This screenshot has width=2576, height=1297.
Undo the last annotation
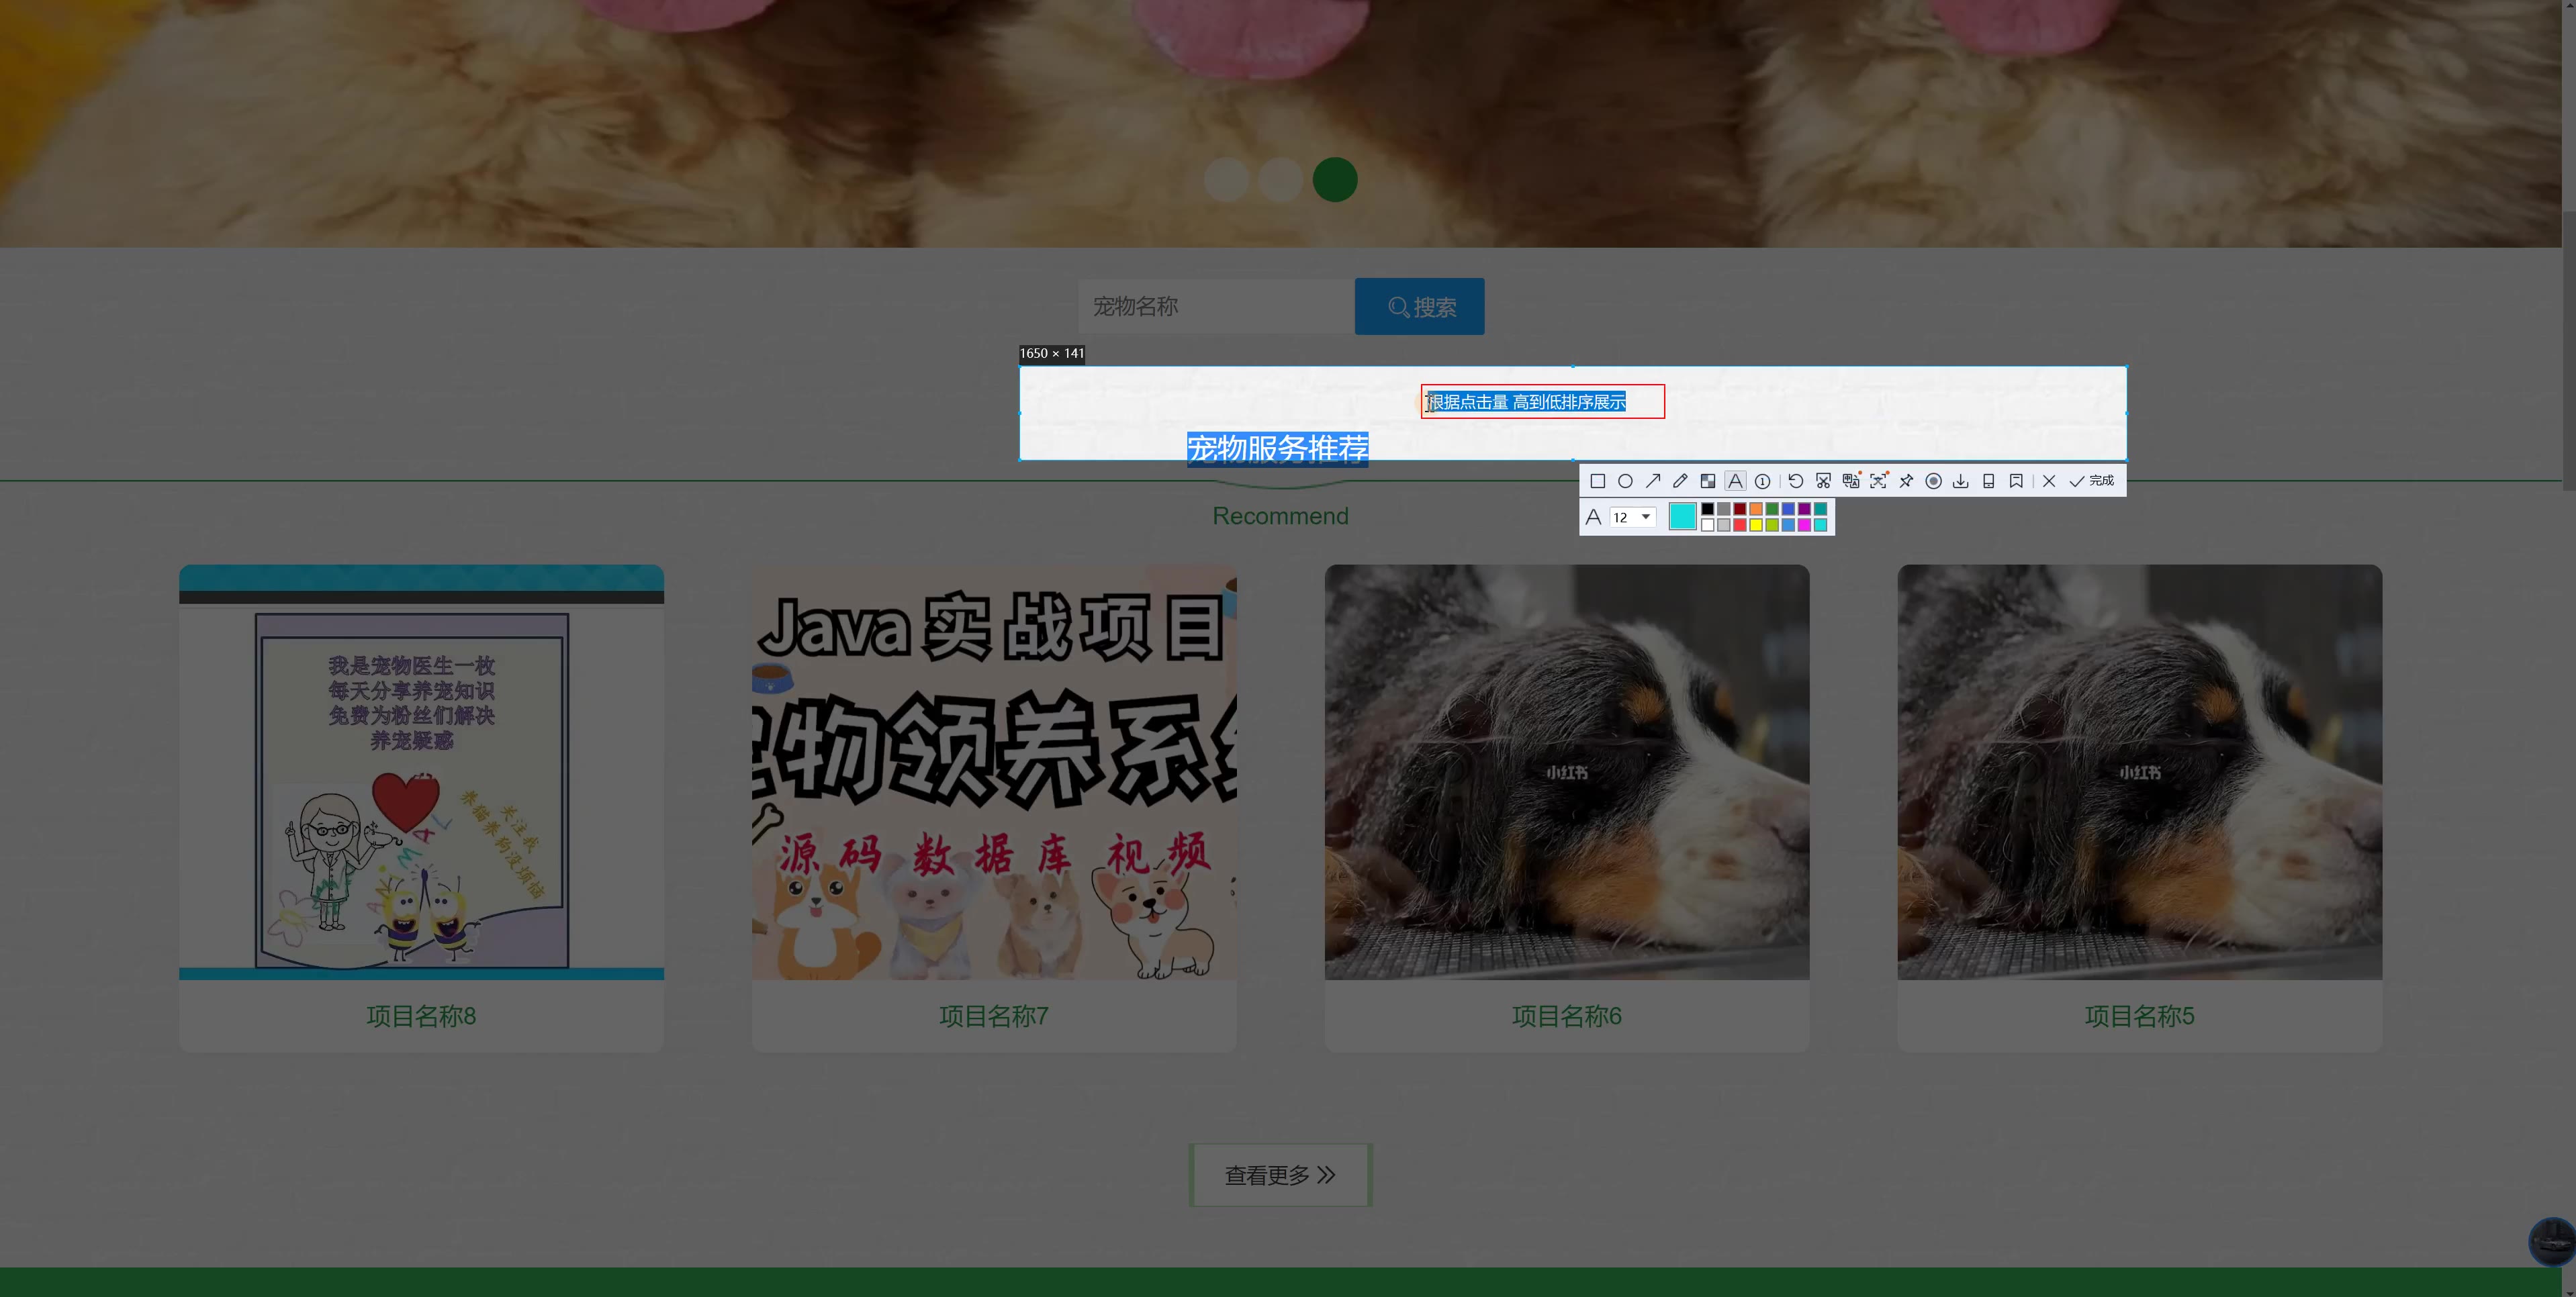coord(1796,481)
